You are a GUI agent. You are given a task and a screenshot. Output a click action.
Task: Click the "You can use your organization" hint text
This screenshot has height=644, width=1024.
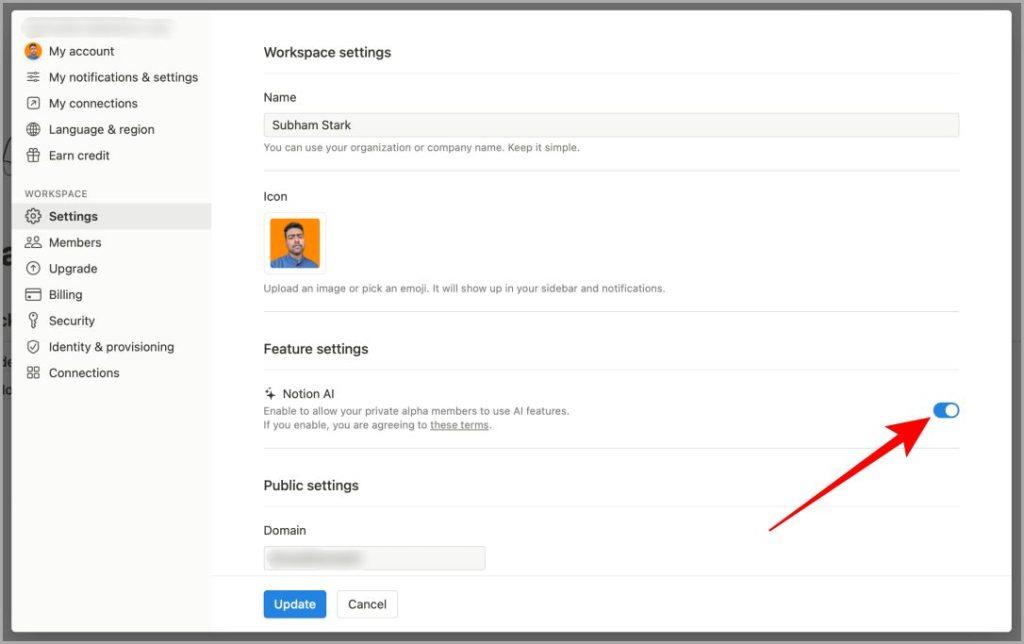point(421,148)
